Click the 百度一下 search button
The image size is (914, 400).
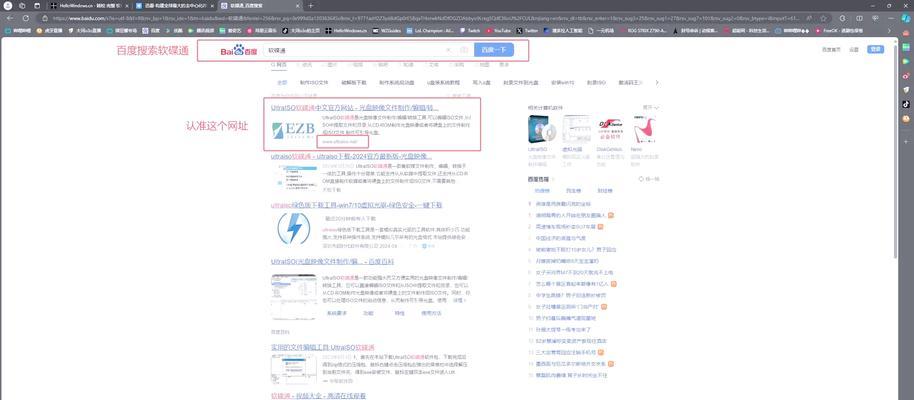pyautogui.click(x=494, y=50)
